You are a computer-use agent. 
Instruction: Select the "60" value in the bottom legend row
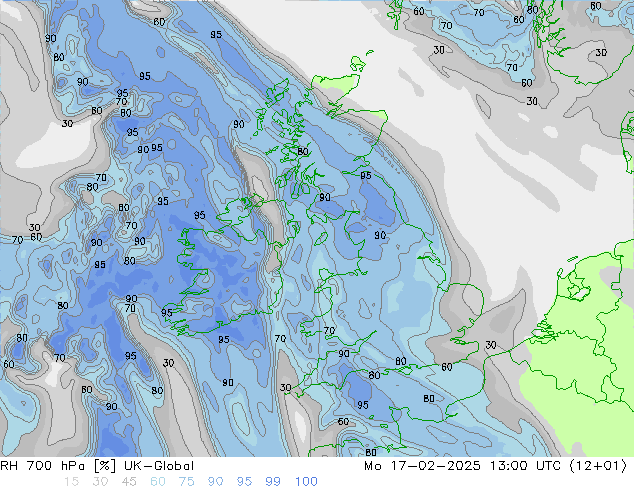158,482
